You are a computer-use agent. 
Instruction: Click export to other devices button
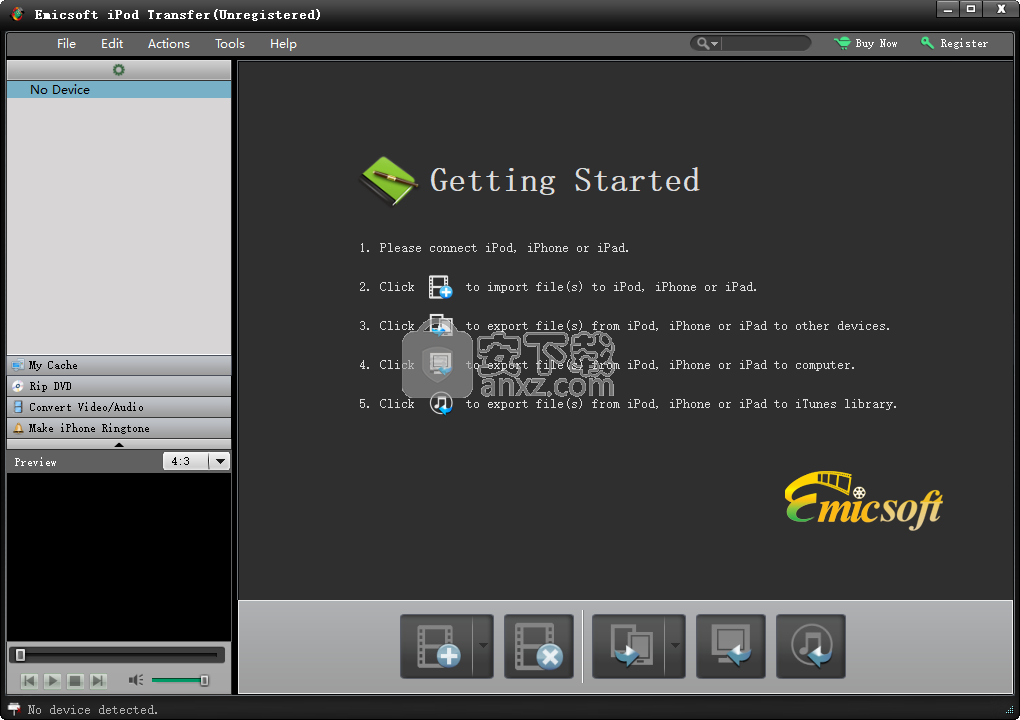coord(629,646)
